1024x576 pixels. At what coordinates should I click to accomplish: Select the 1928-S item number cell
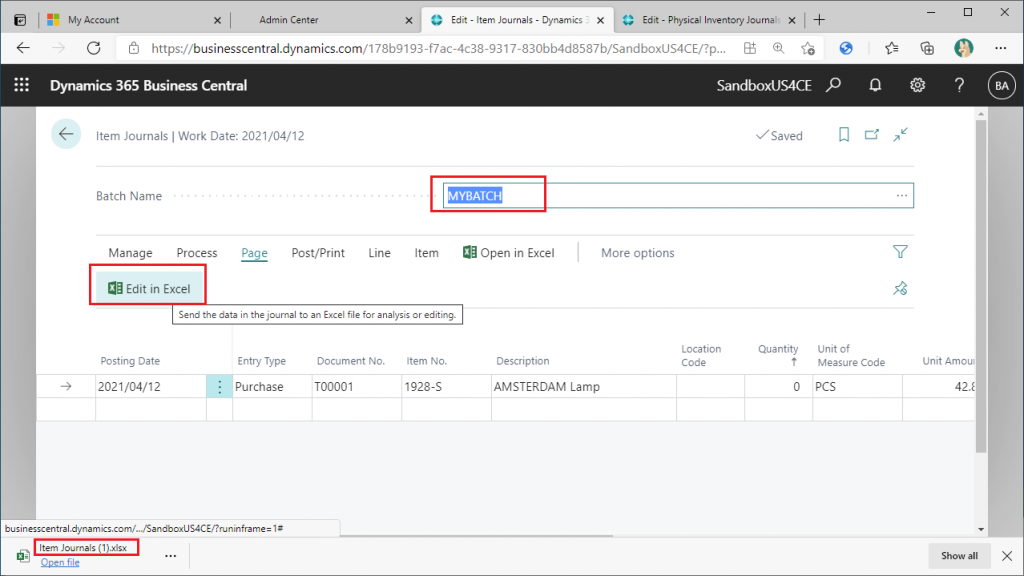coord(447,387)
